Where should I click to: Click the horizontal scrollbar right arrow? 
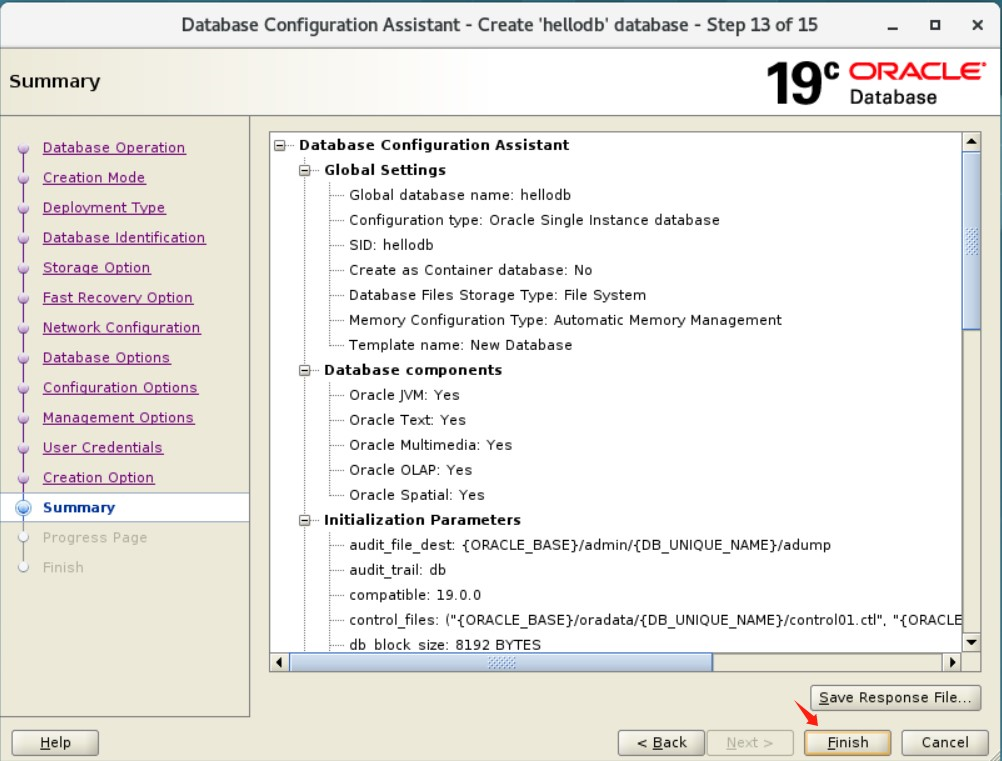point(952,662)
